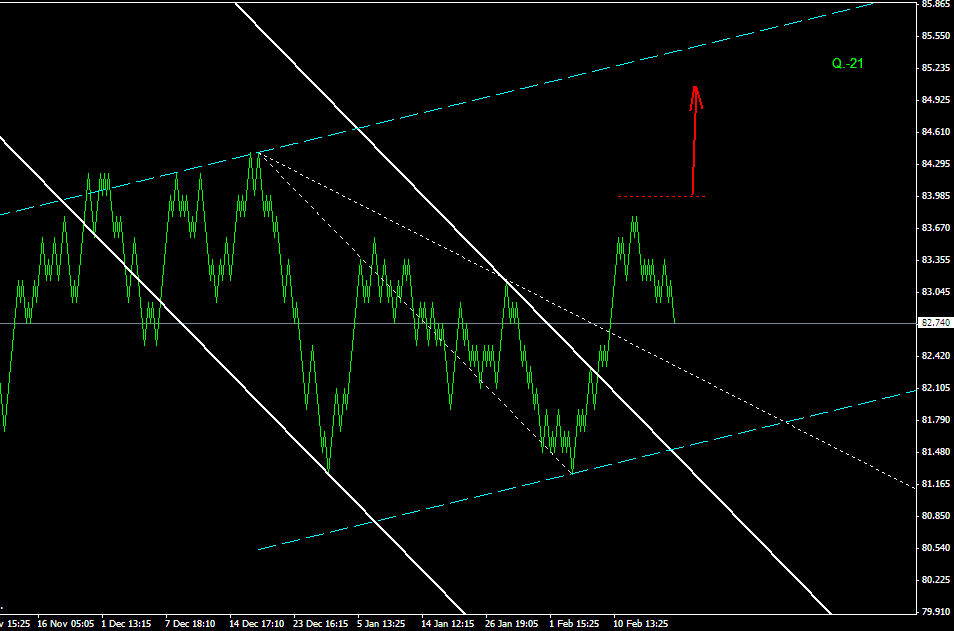Click the 82.105 price scale value
The height and width of the screenshot is (631, 954).
pyautogui.click(x=936, y=388)
